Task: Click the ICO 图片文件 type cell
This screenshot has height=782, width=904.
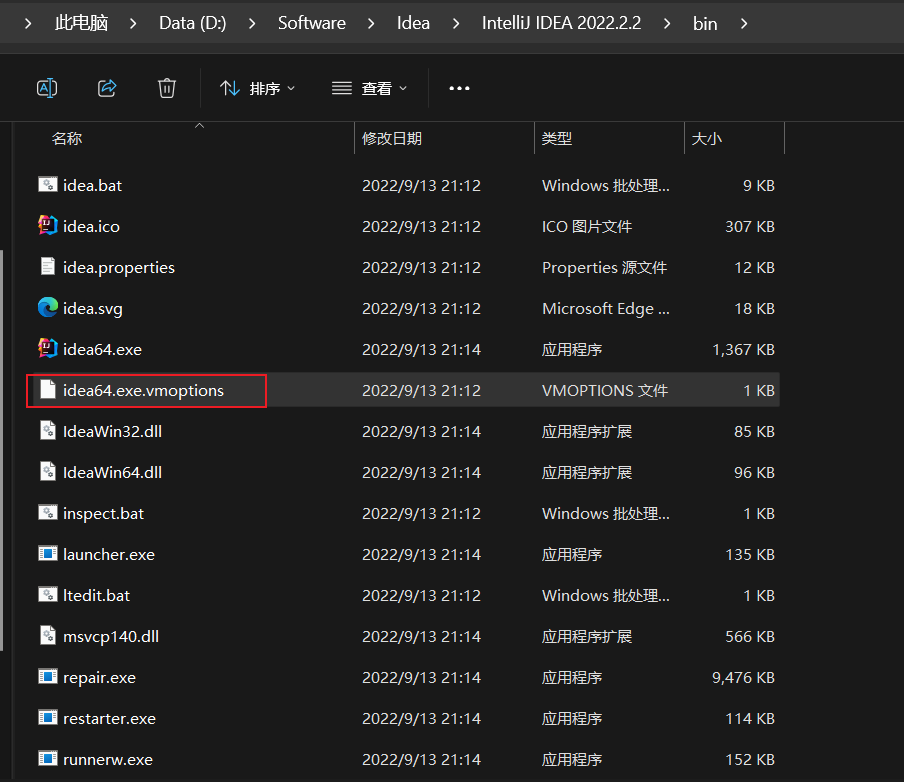Action: 587,226
